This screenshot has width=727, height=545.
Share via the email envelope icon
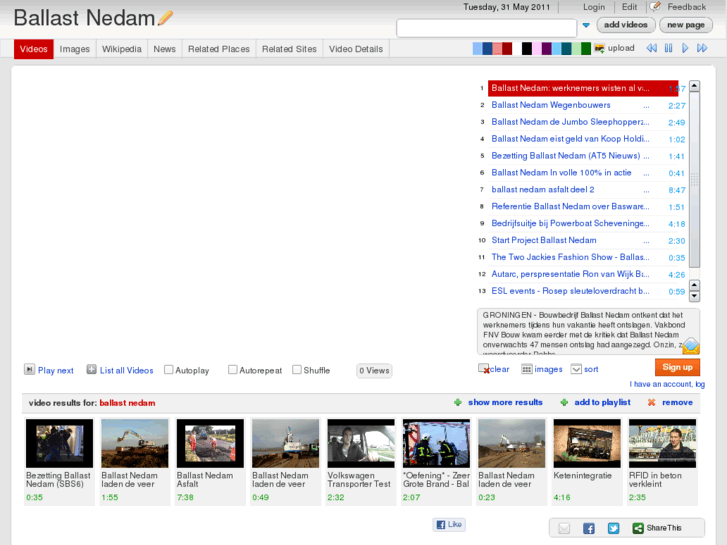[x=564, y=528]
